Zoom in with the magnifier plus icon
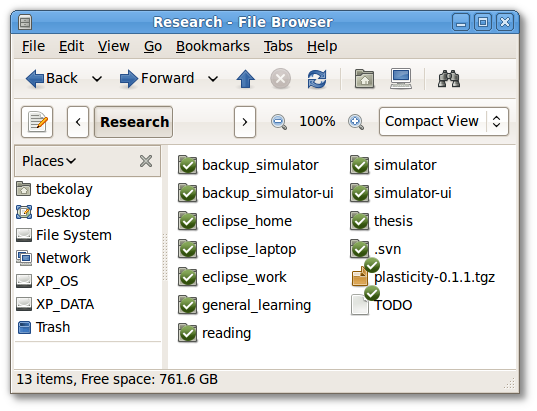The width and height of the screenshot is (537, 411). coord(356,122)
